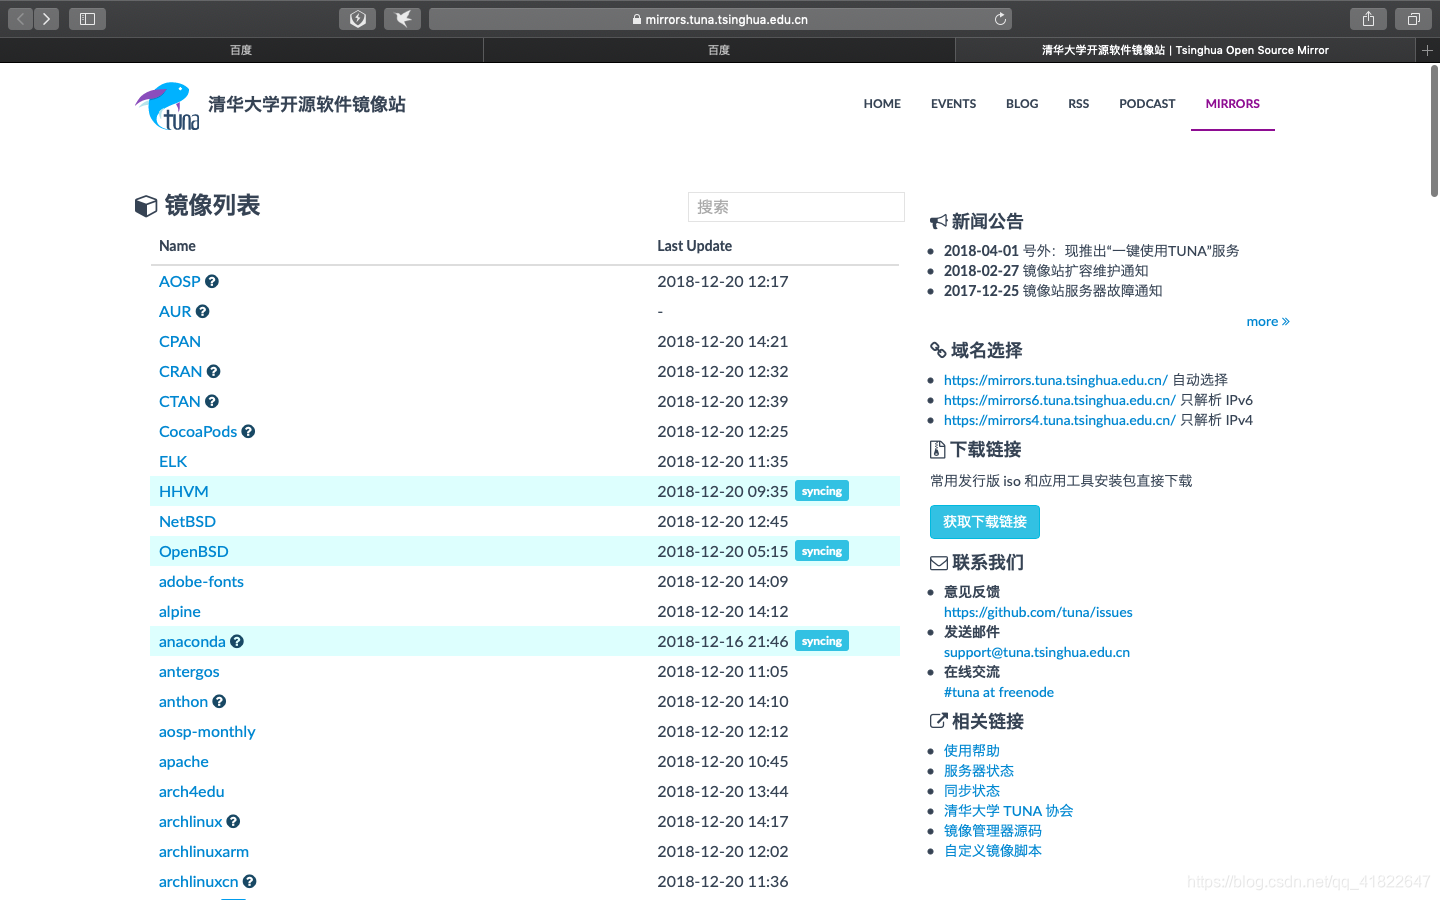Open the #tuna at freenode link
The height and width of the screenshot is (900, 1440).
click(x=999, y=692)
